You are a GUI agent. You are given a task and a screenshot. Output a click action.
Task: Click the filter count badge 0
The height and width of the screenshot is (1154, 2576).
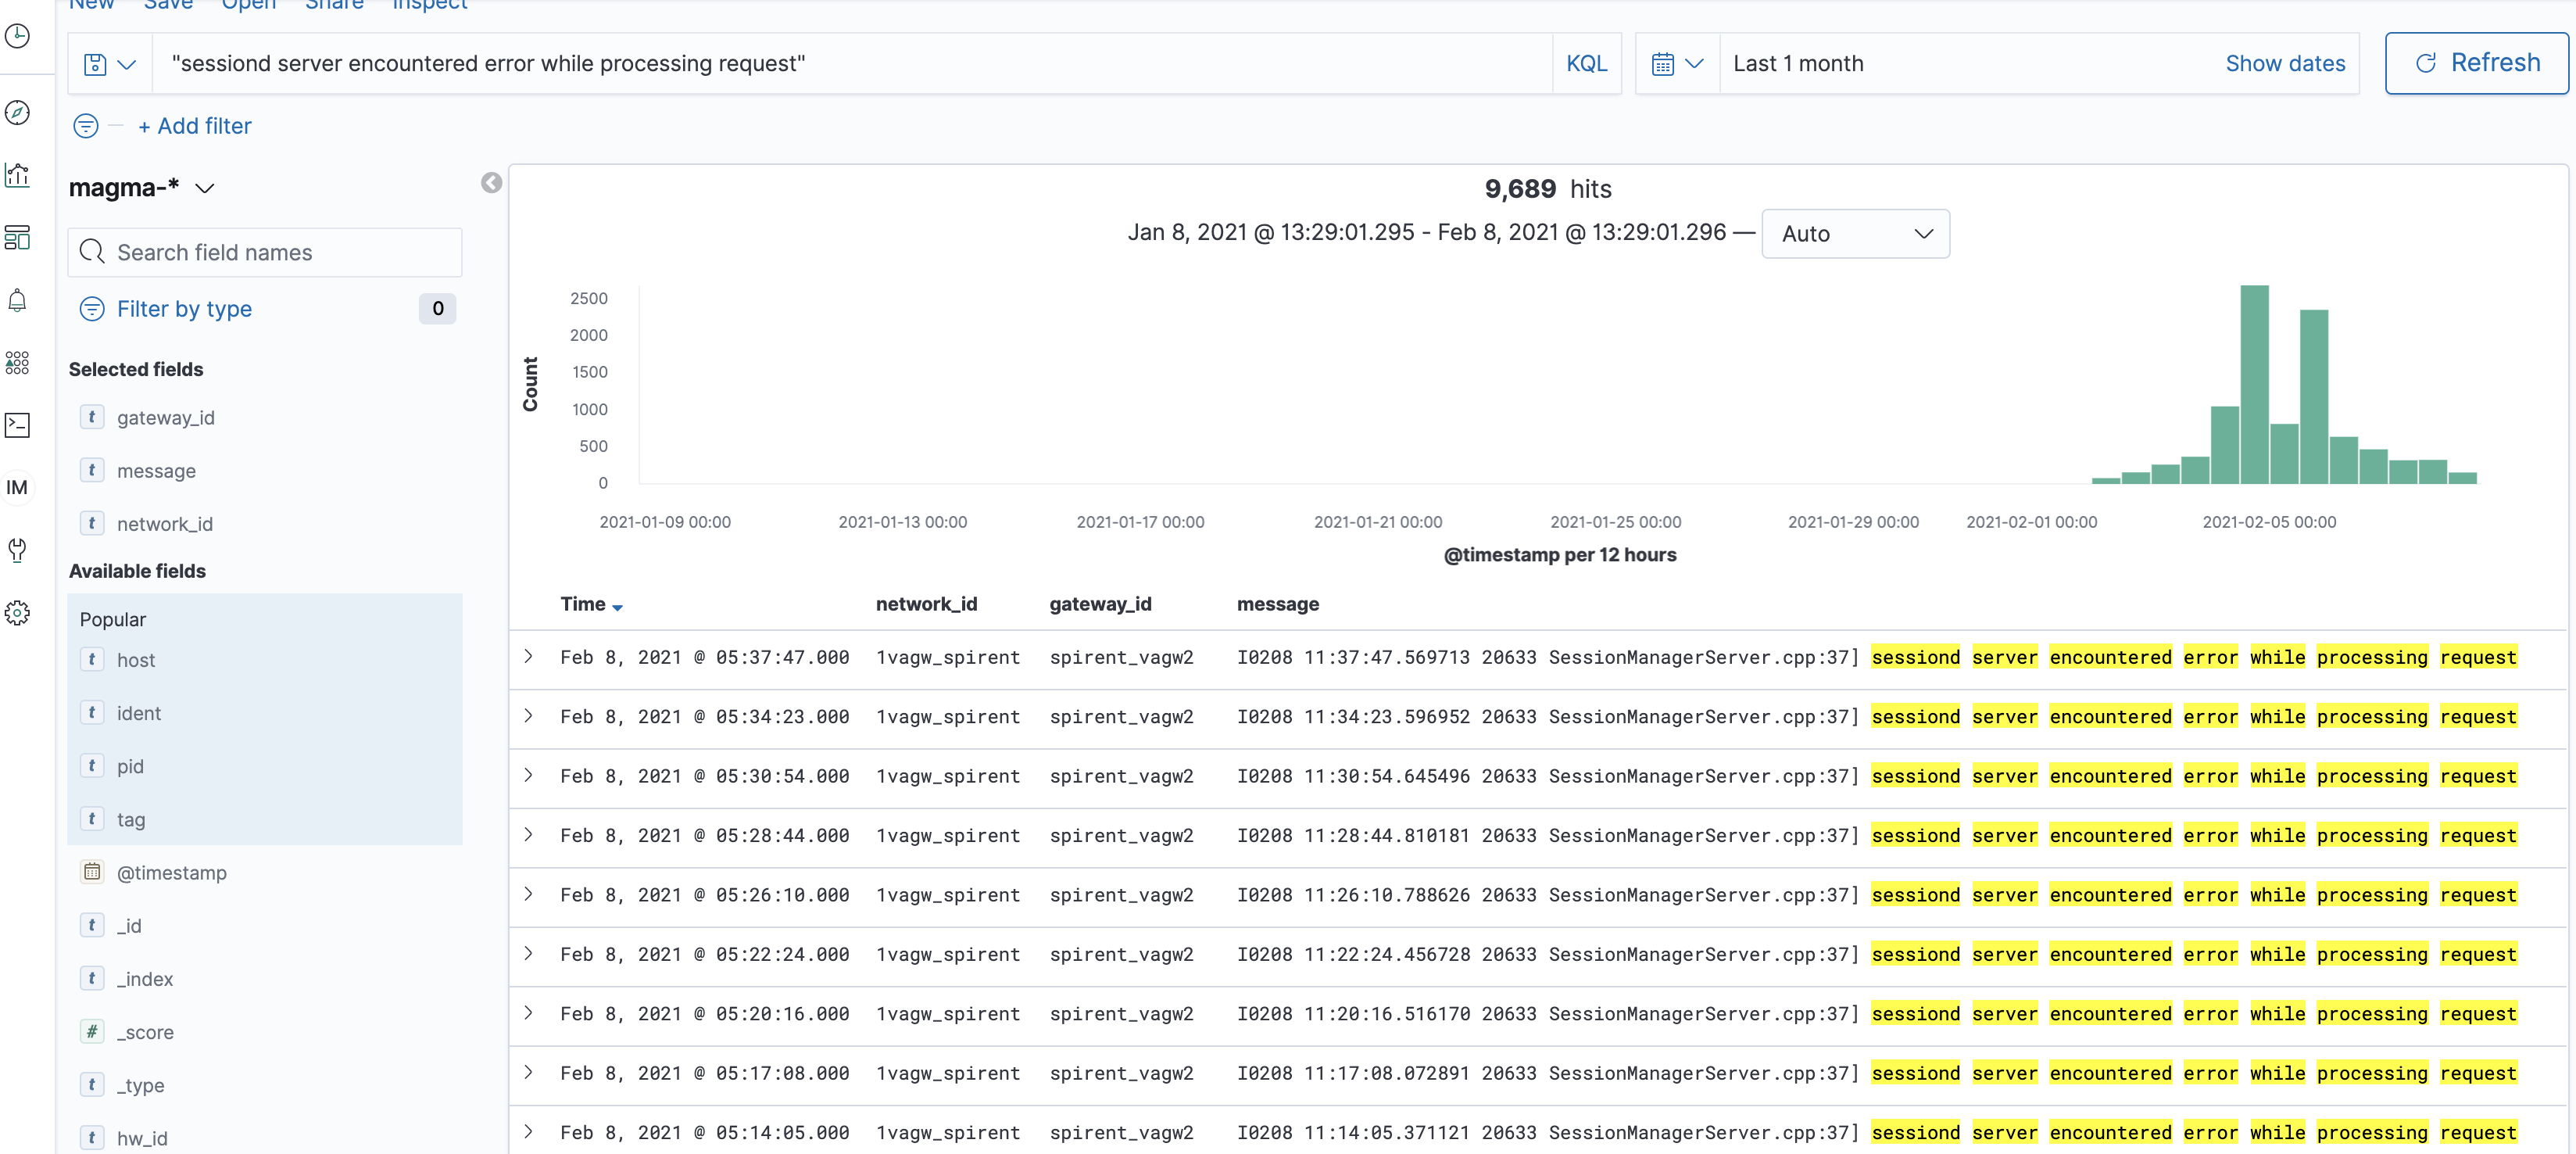(x=437, y=309)
